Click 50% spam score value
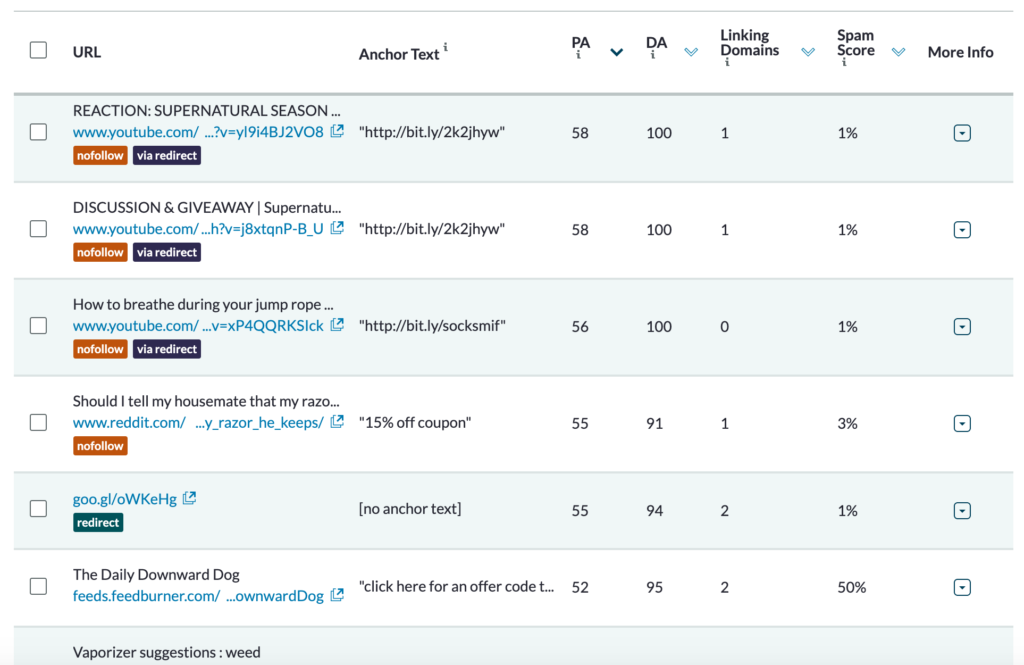This screenshot has height=665, width=1024. click(x=852, y=587)
